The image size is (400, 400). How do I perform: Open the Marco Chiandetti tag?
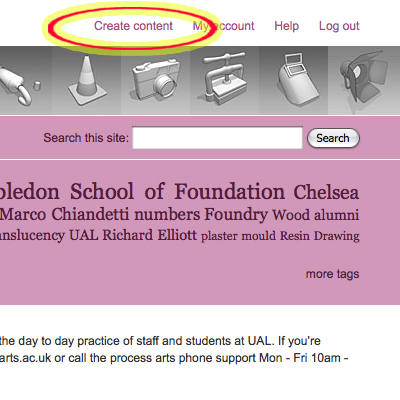pos(64,214)
